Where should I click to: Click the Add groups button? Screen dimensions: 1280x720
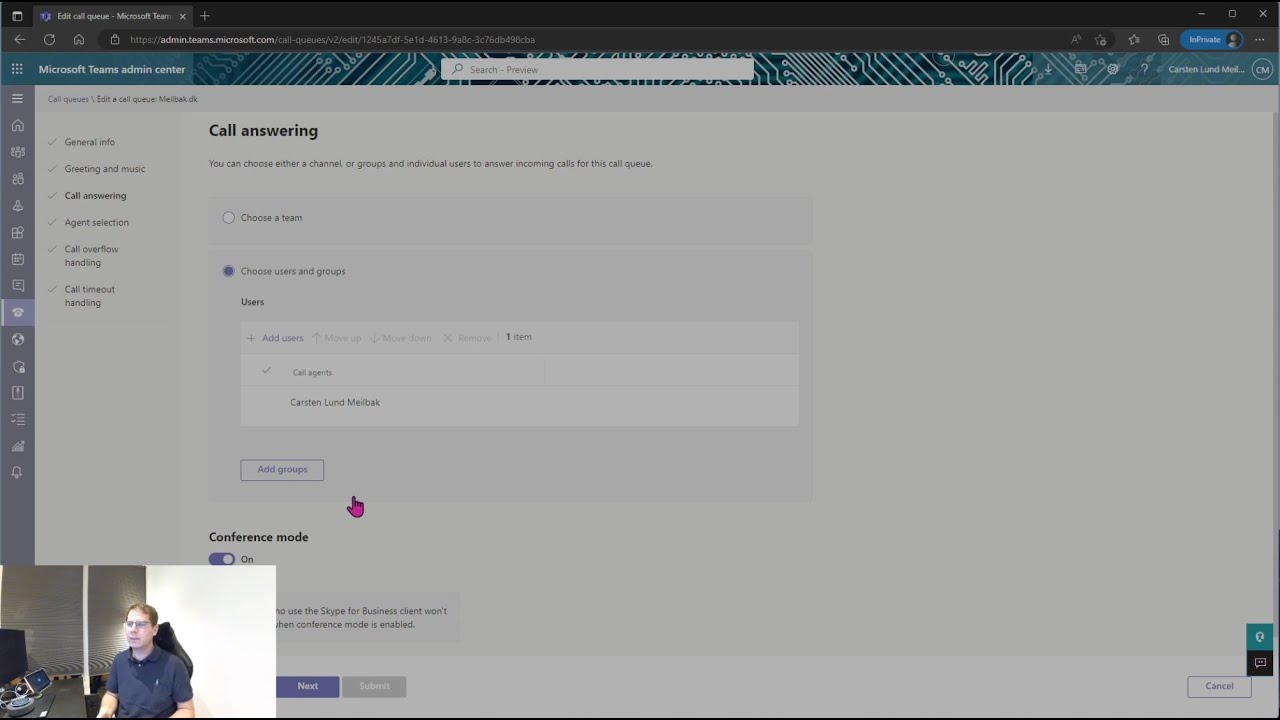[282, 469]
